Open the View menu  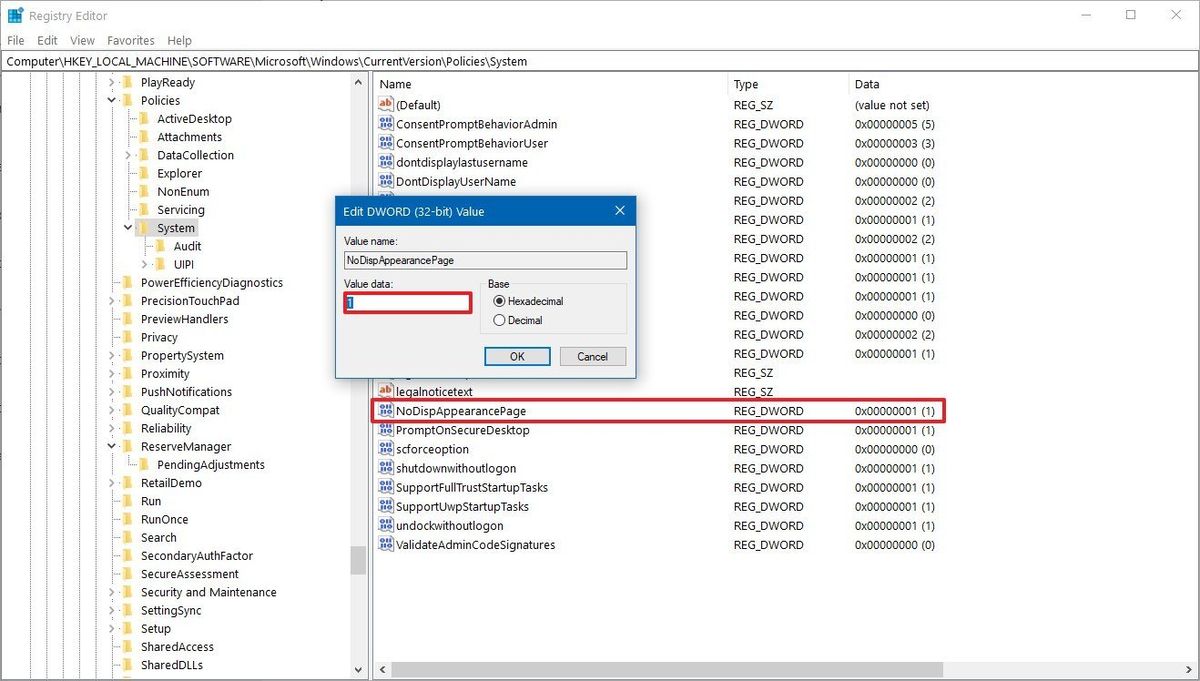pyautogui.click(x=81, y=40)
